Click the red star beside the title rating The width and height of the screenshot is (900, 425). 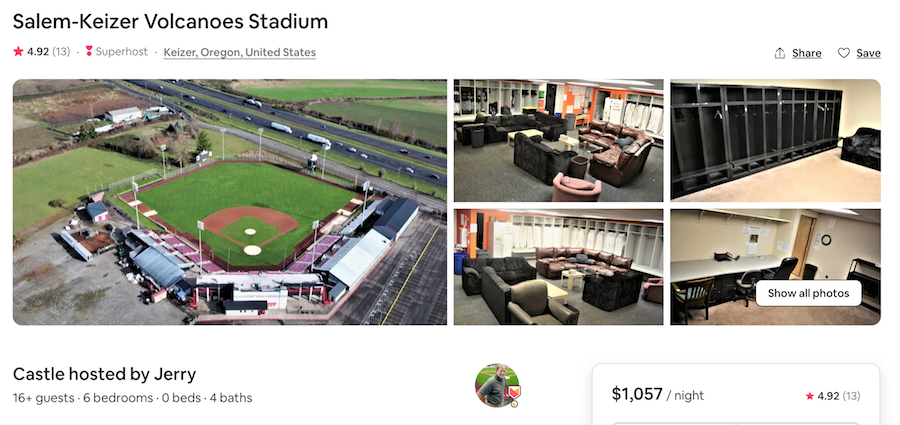(17, 52)
